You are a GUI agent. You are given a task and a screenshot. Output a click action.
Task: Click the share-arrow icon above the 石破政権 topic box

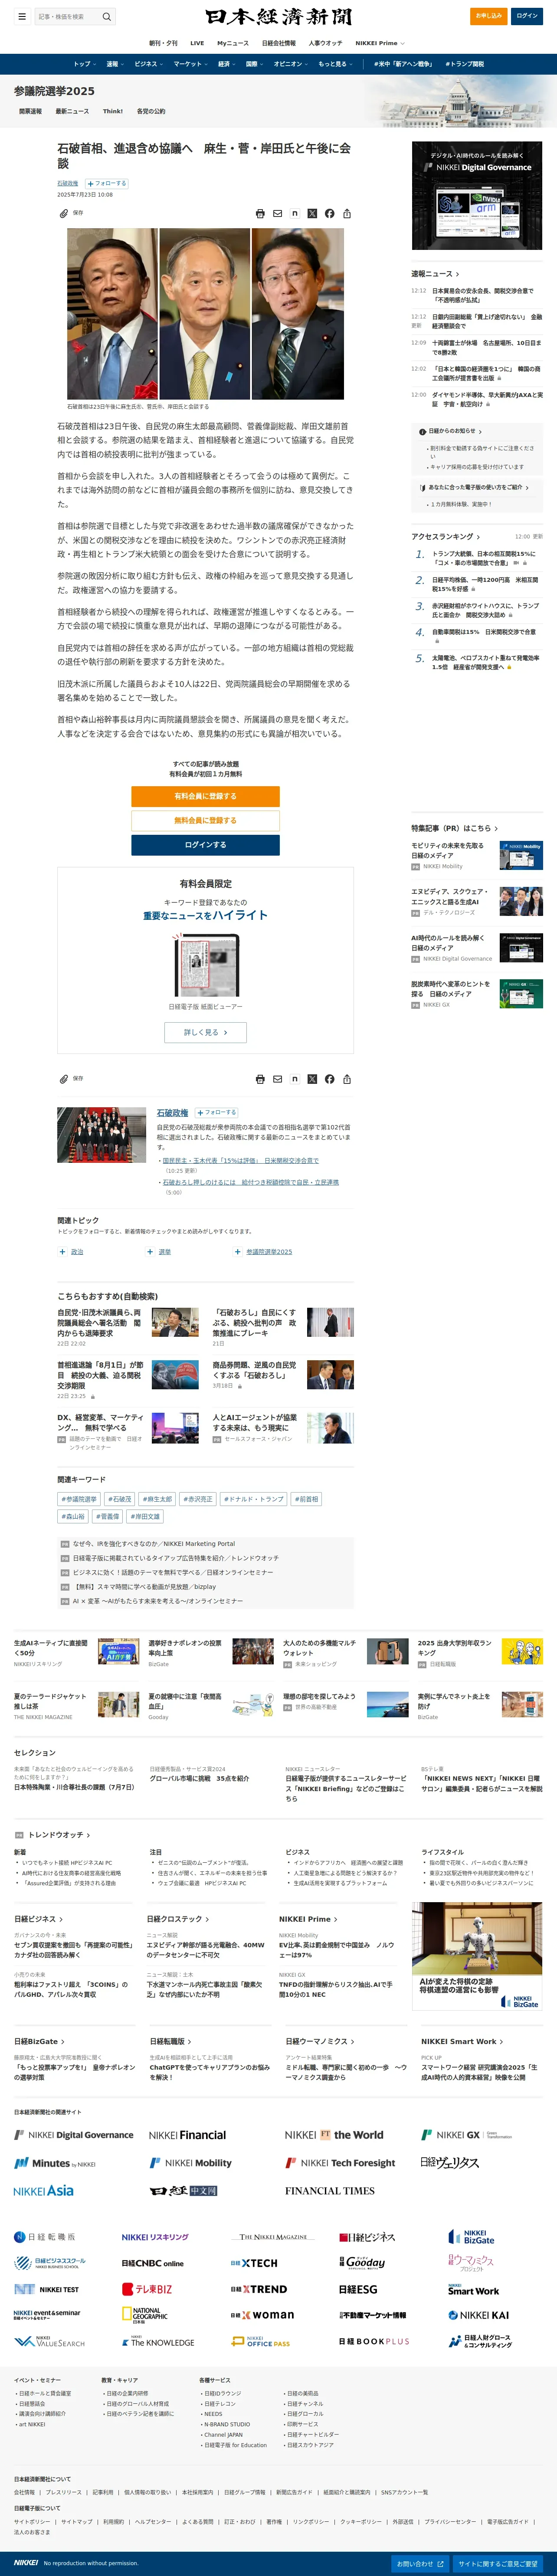(347, 1079)
